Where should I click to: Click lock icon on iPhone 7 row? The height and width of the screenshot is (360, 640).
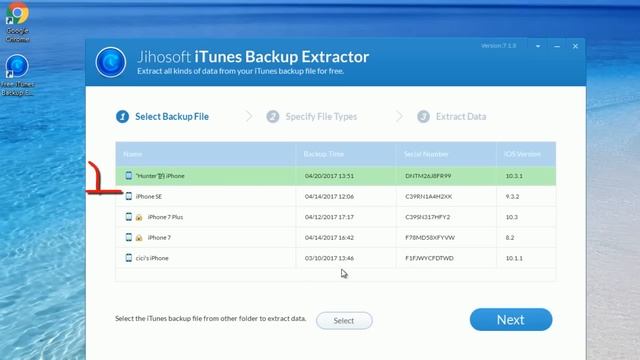tap(139, 238)
